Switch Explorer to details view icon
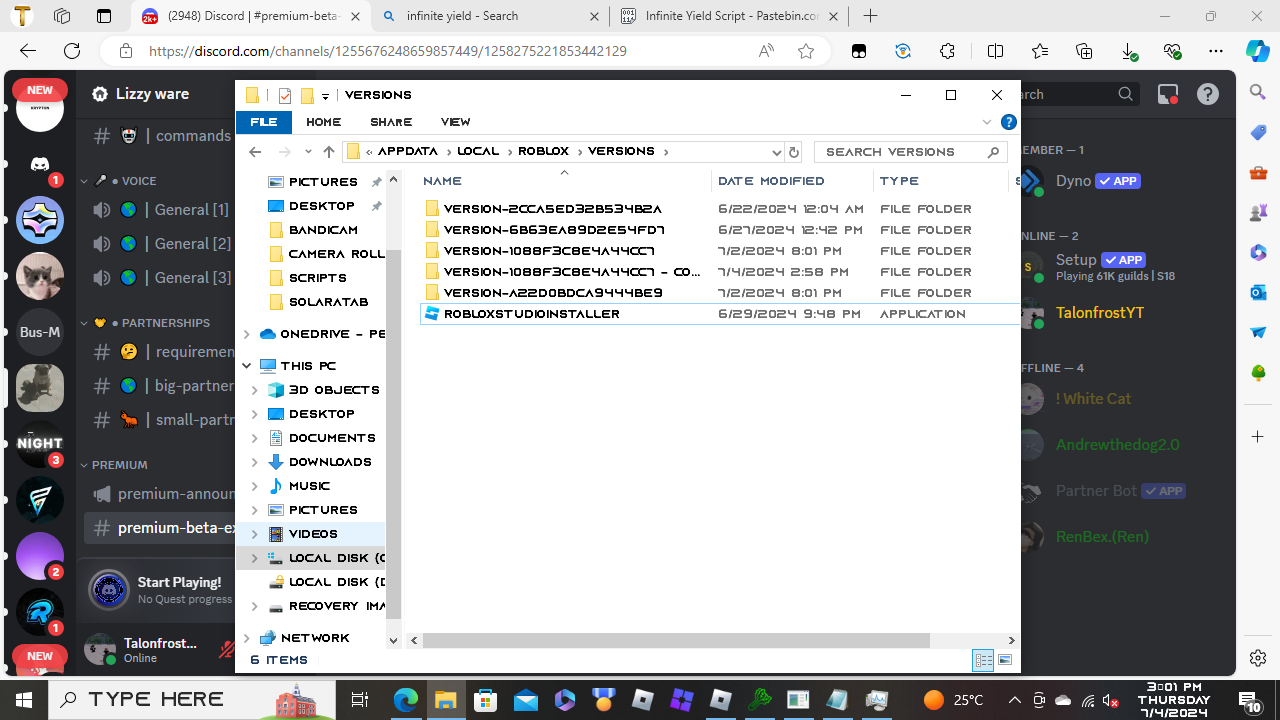Viewport: 1280px width, 720px height. [983, 660]
